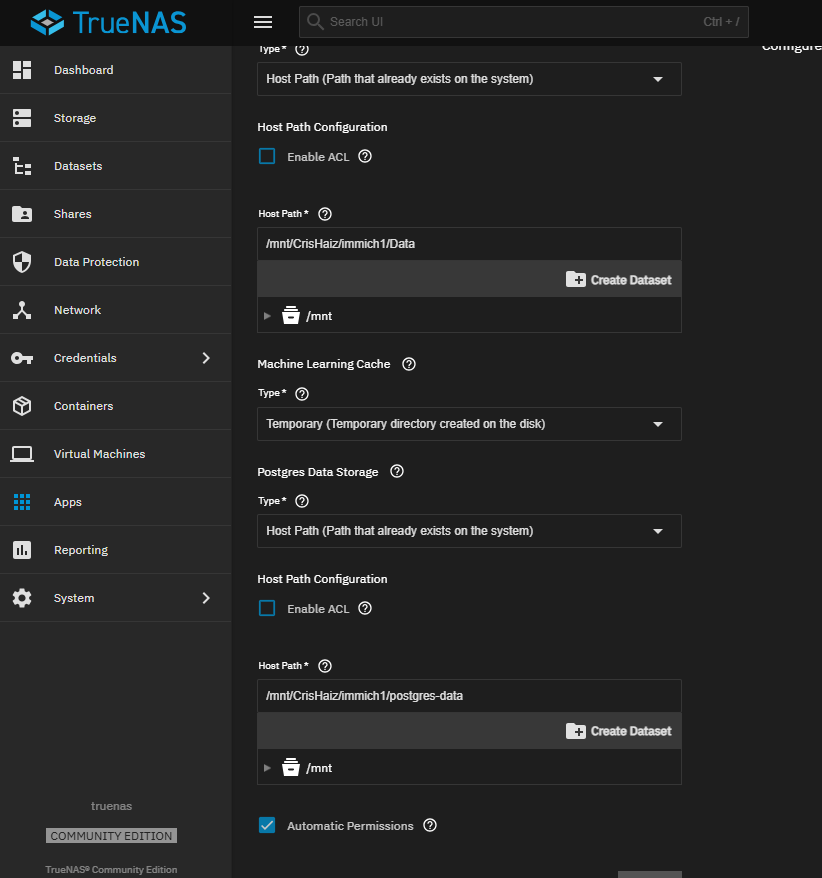Expand the System submenu chevron
Viewport: 822px width, 878px height.
[206, 598]
